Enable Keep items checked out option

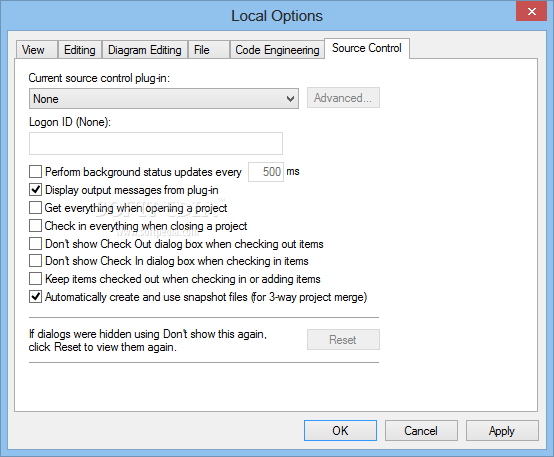[35, 279]
